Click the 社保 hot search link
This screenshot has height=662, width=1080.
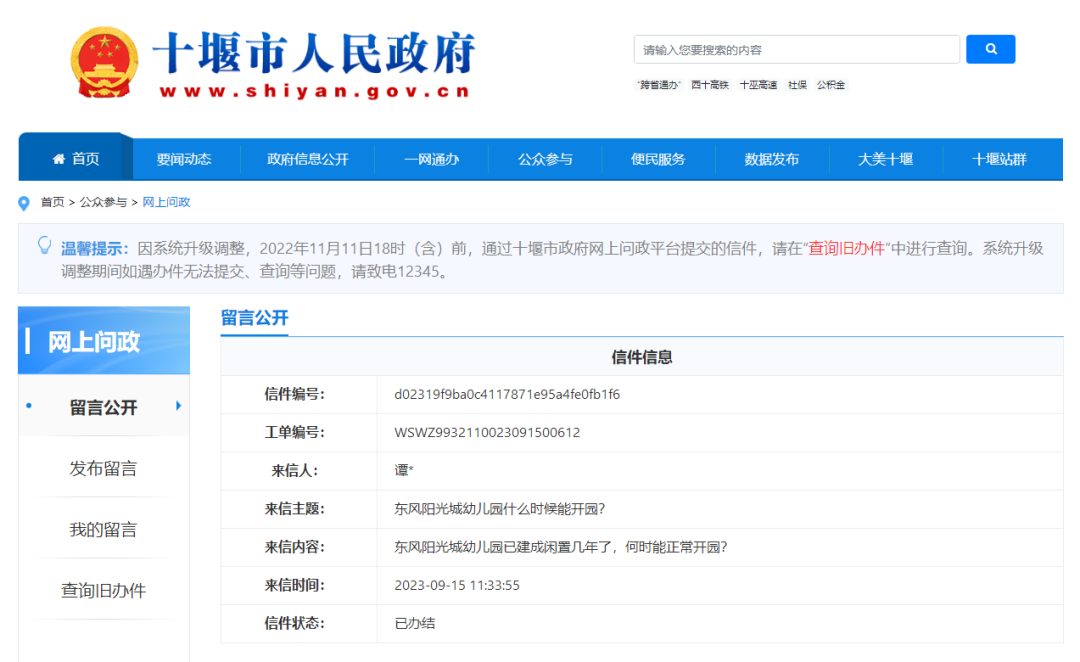point(798,85)
